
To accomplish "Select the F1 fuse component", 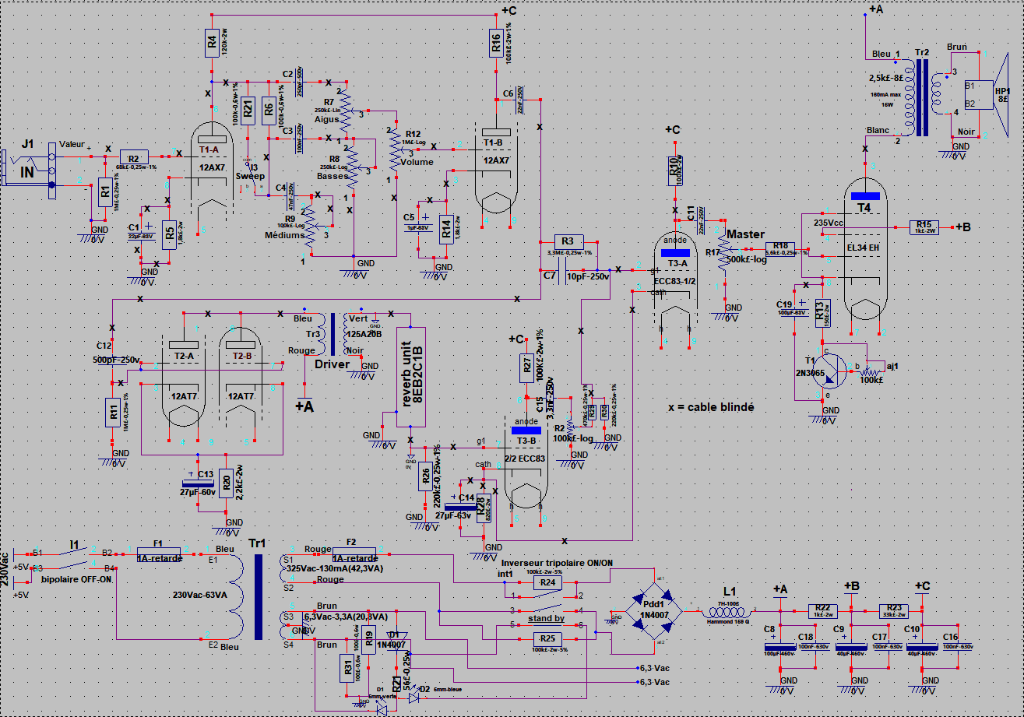I will pyautogui.click(x=158, y=553).
